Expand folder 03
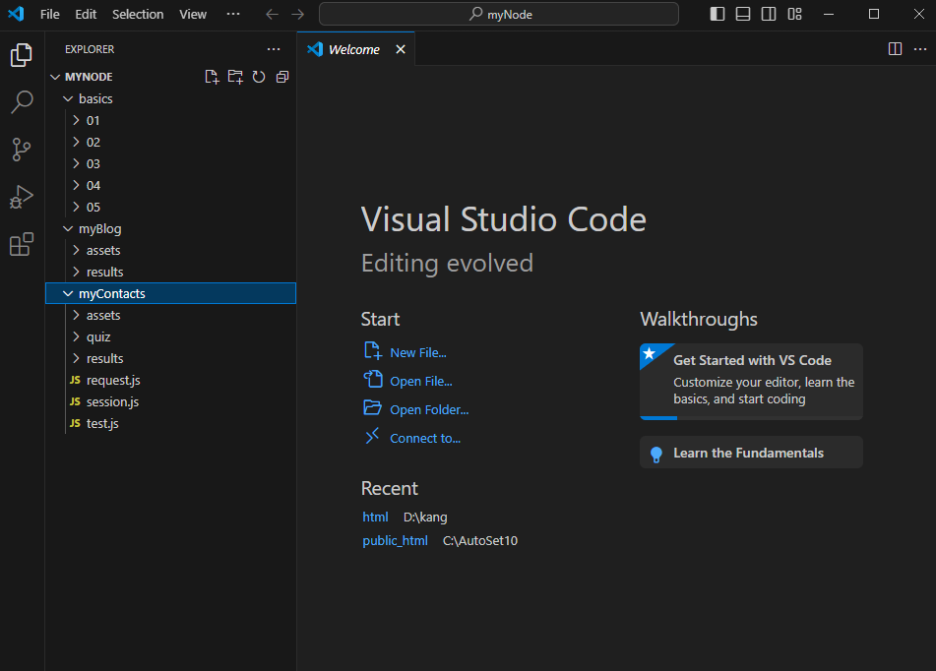The width and height of the screenshot is (936, 671). point(76,164)
